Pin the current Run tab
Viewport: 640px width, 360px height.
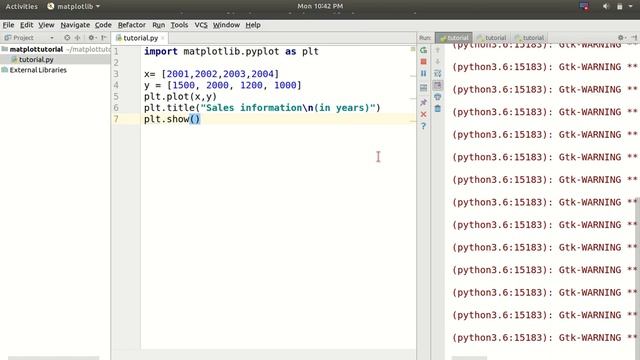[423, 102]
